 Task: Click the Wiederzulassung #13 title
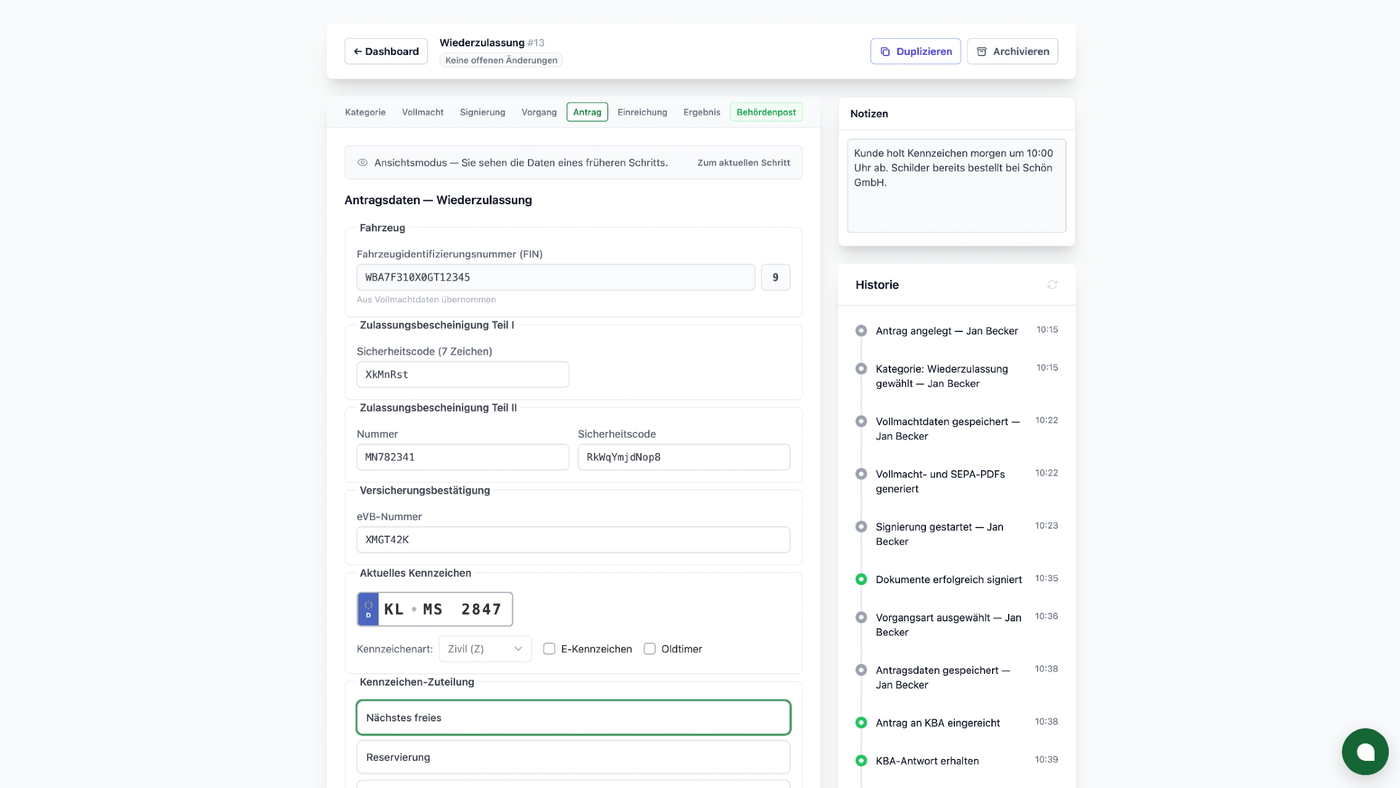coord(492,43)
